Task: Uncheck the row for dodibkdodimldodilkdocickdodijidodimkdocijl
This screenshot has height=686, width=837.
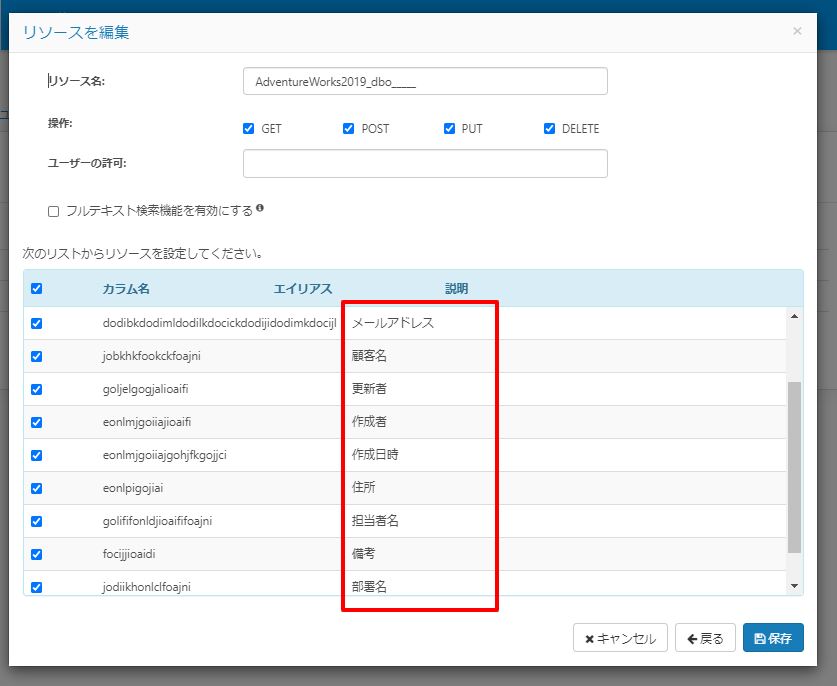Action: [x=36, y=324]
